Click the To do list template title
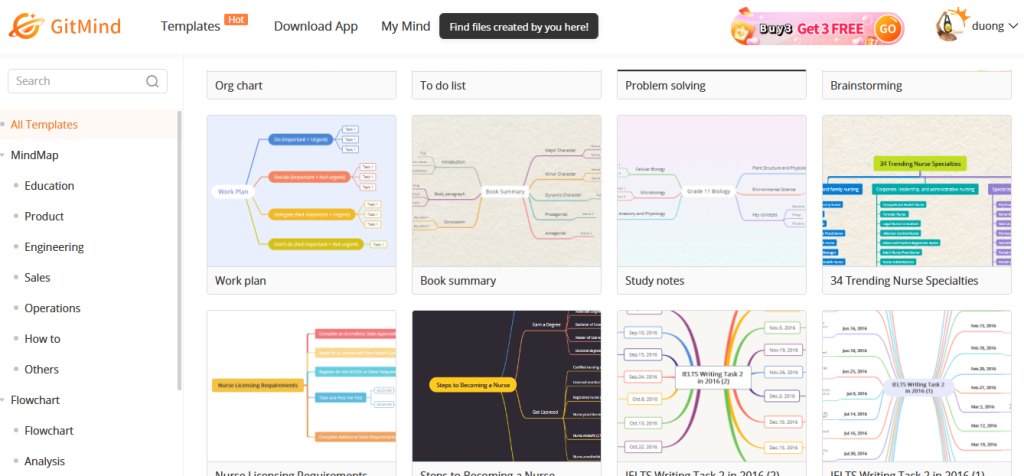1024x476 pixels. click(x=443, y=86)
